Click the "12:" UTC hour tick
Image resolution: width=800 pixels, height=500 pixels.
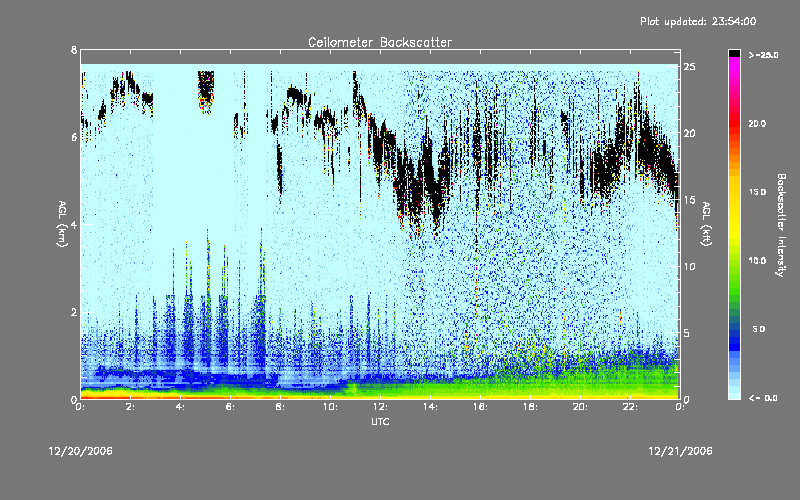(x=381, y=407)
